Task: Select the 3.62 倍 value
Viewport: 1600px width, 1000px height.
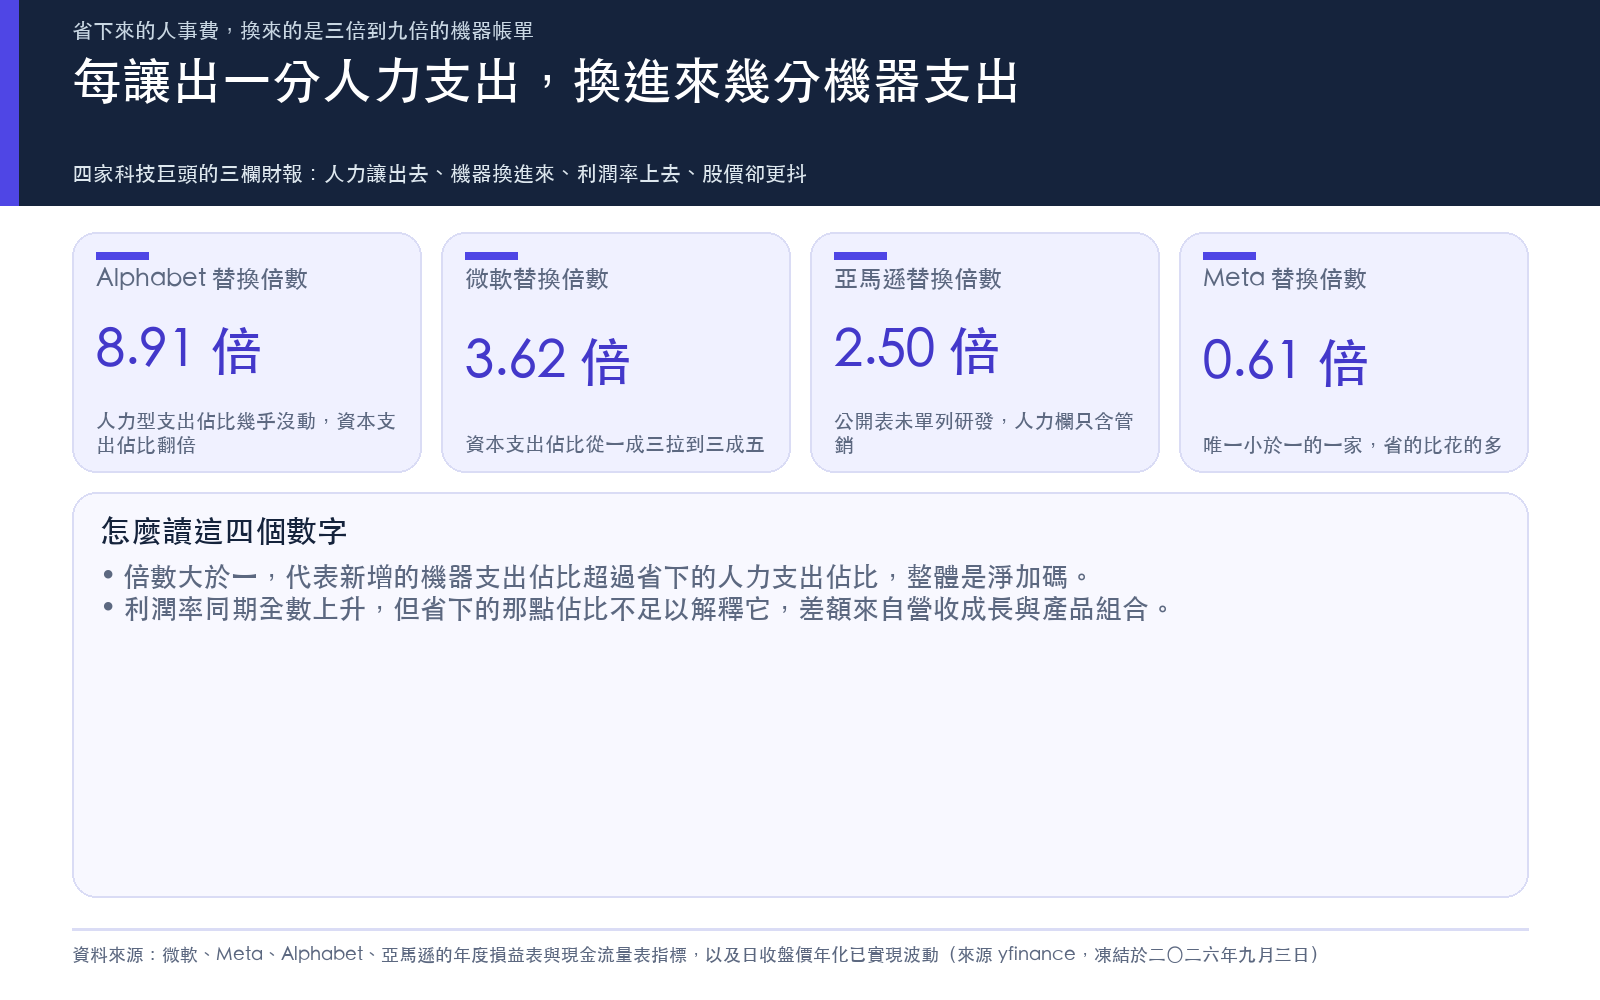Action: (x=548, y=361)
